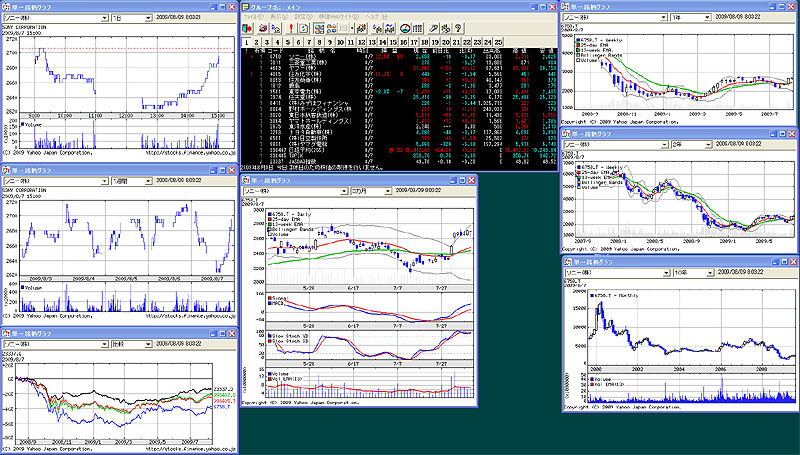The height and width of the screenshot is (455, 800).
Task: Click the window tile grid toolbar icon
Action: [x=330, y=28]
